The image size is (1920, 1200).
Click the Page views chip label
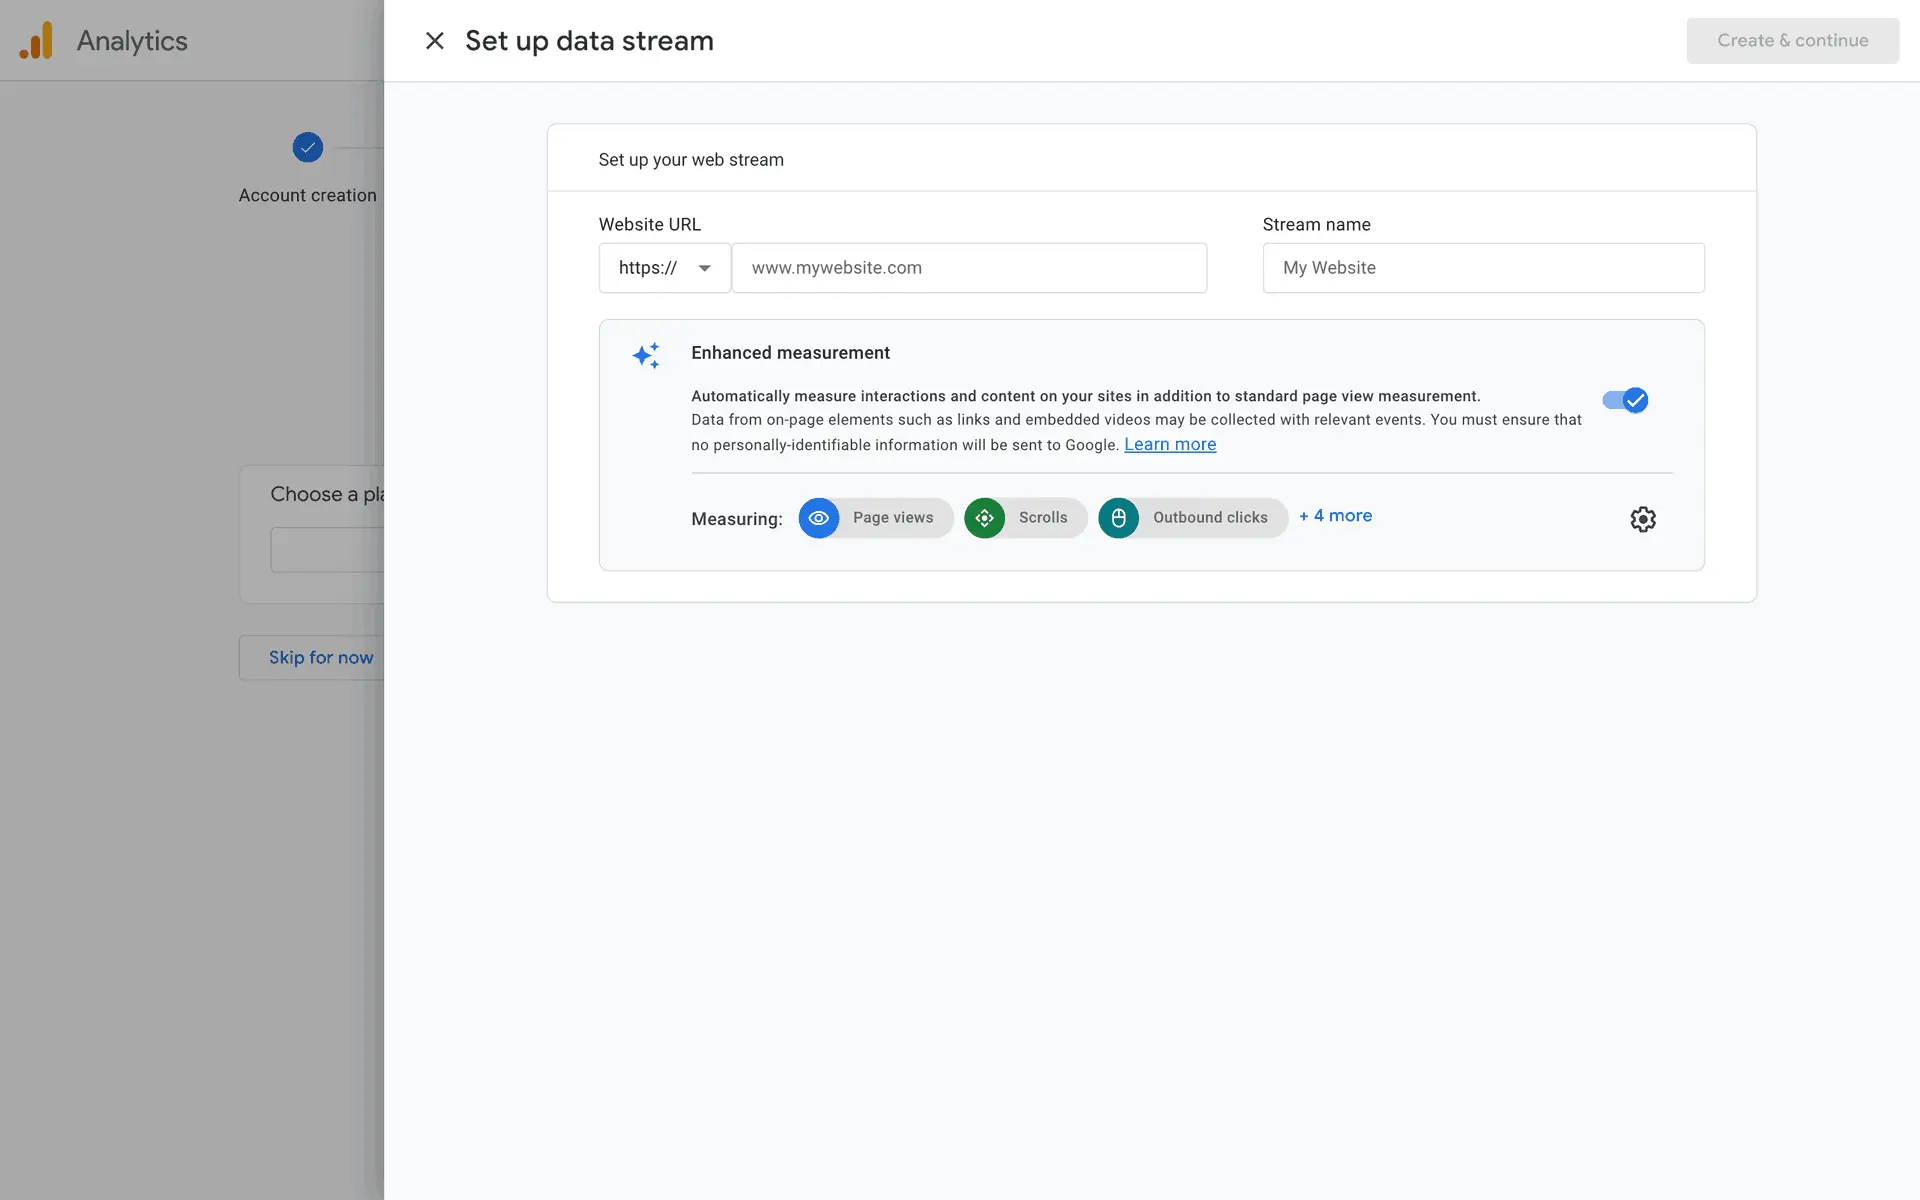click(892, 518)
